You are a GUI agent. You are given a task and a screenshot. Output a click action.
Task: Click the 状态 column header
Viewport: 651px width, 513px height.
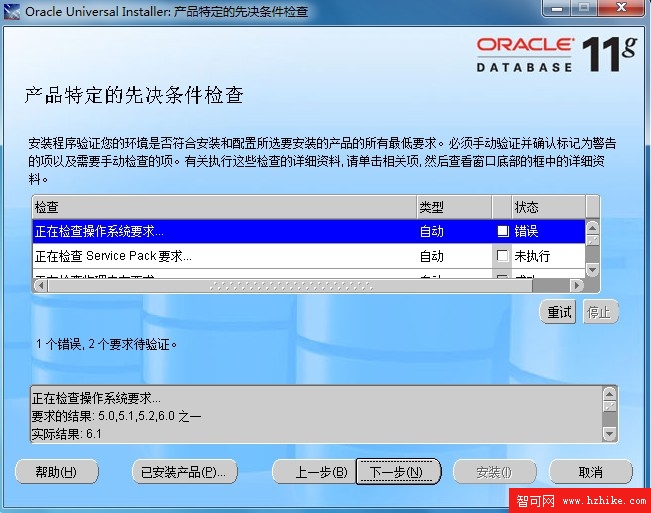point(548,207)
